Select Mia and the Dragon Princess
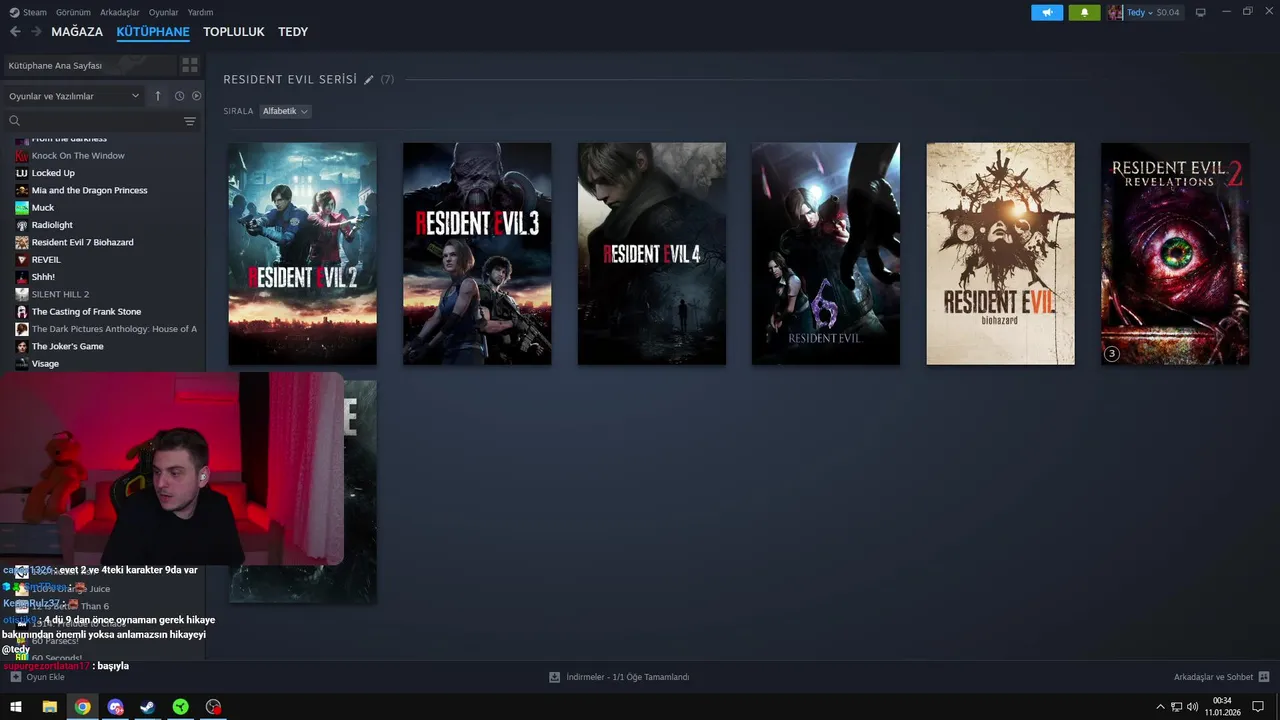This screenshot has width=1280, height=720. tap(89, 190)
